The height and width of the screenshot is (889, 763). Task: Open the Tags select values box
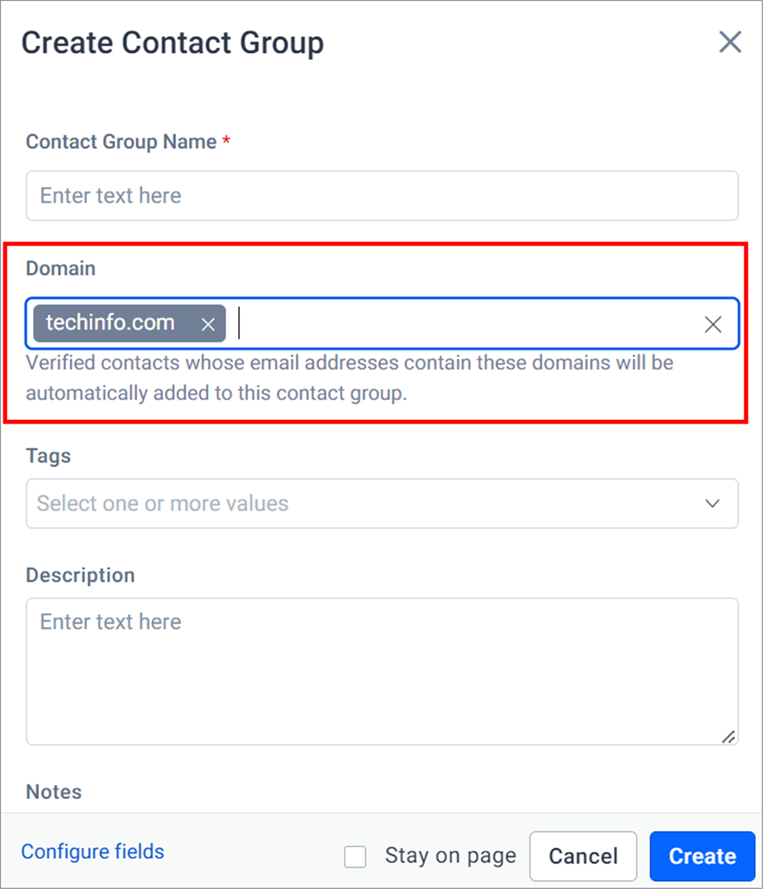pos(382,503)
